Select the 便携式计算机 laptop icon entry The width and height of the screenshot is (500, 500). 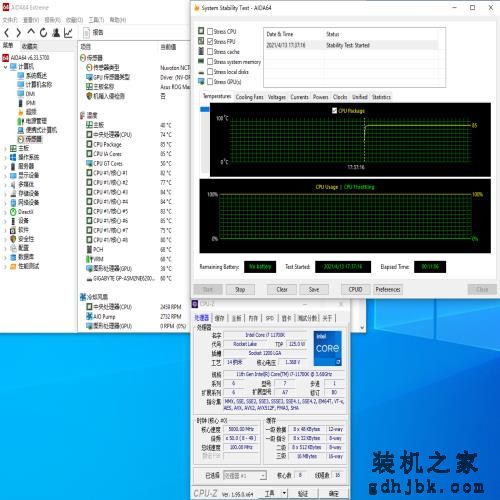pos(21,130)
